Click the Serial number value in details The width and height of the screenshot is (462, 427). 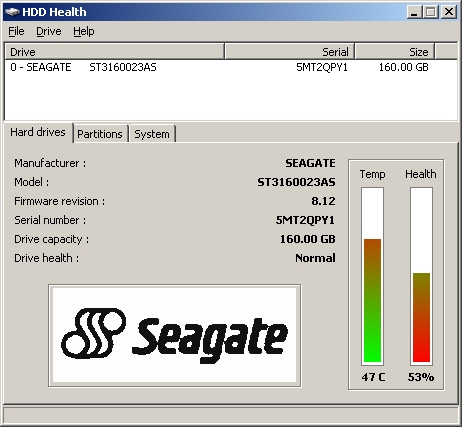(x=305, y=220)
